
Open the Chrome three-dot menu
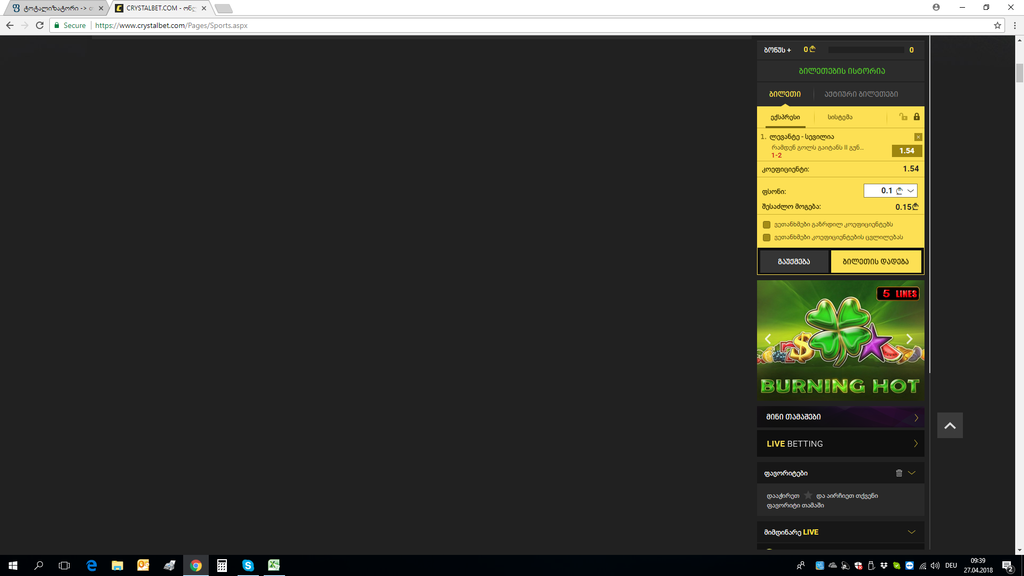[x=1015, y=25]
